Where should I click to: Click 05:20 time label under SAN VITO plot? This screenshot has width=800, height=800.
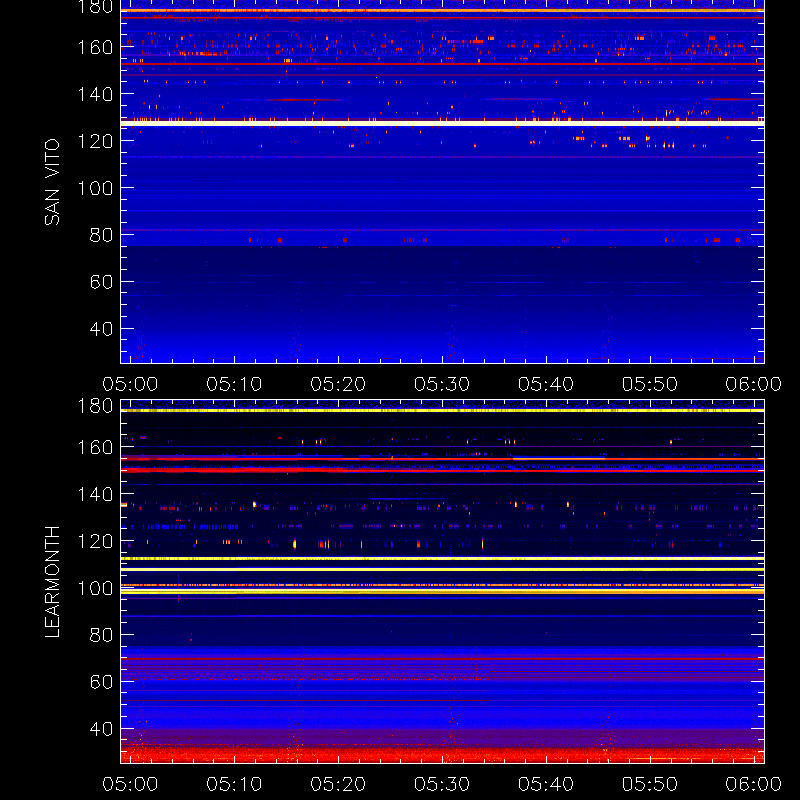point(338,384)
